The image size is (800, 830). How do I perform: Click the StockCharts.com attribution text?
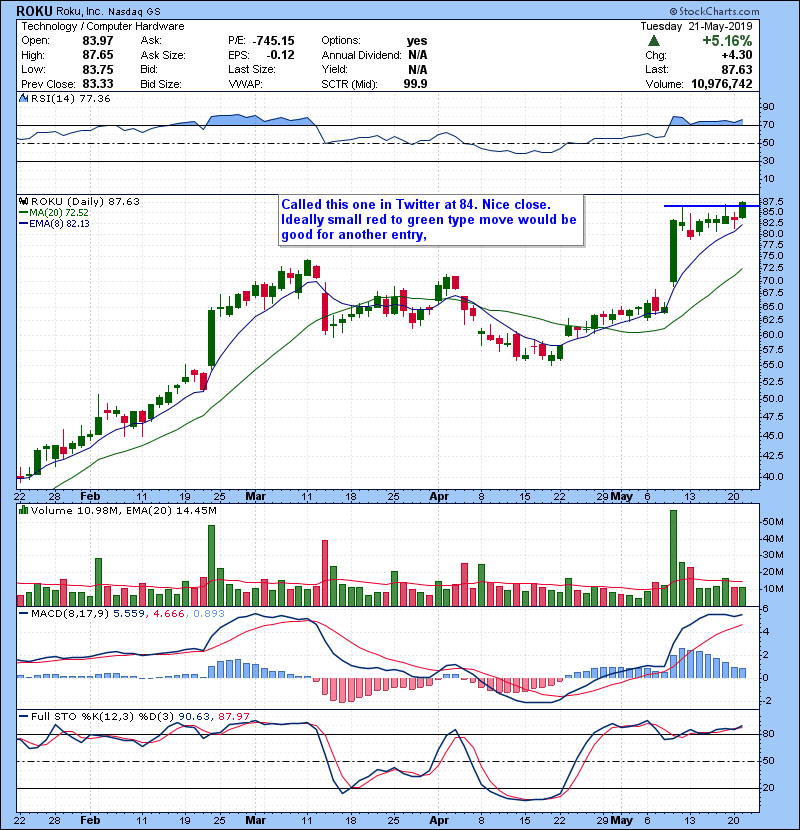tap(714, 11)
